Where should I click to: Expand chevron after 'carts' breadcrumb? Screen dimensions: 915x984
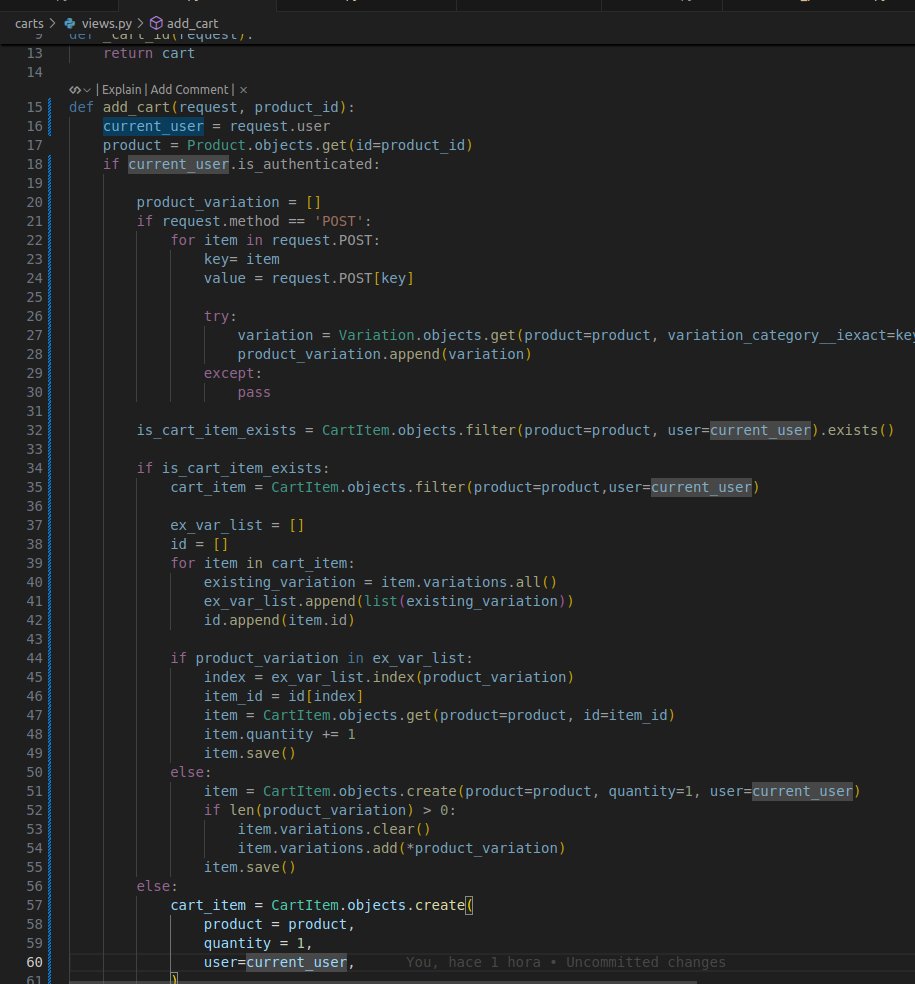point(53,23)
